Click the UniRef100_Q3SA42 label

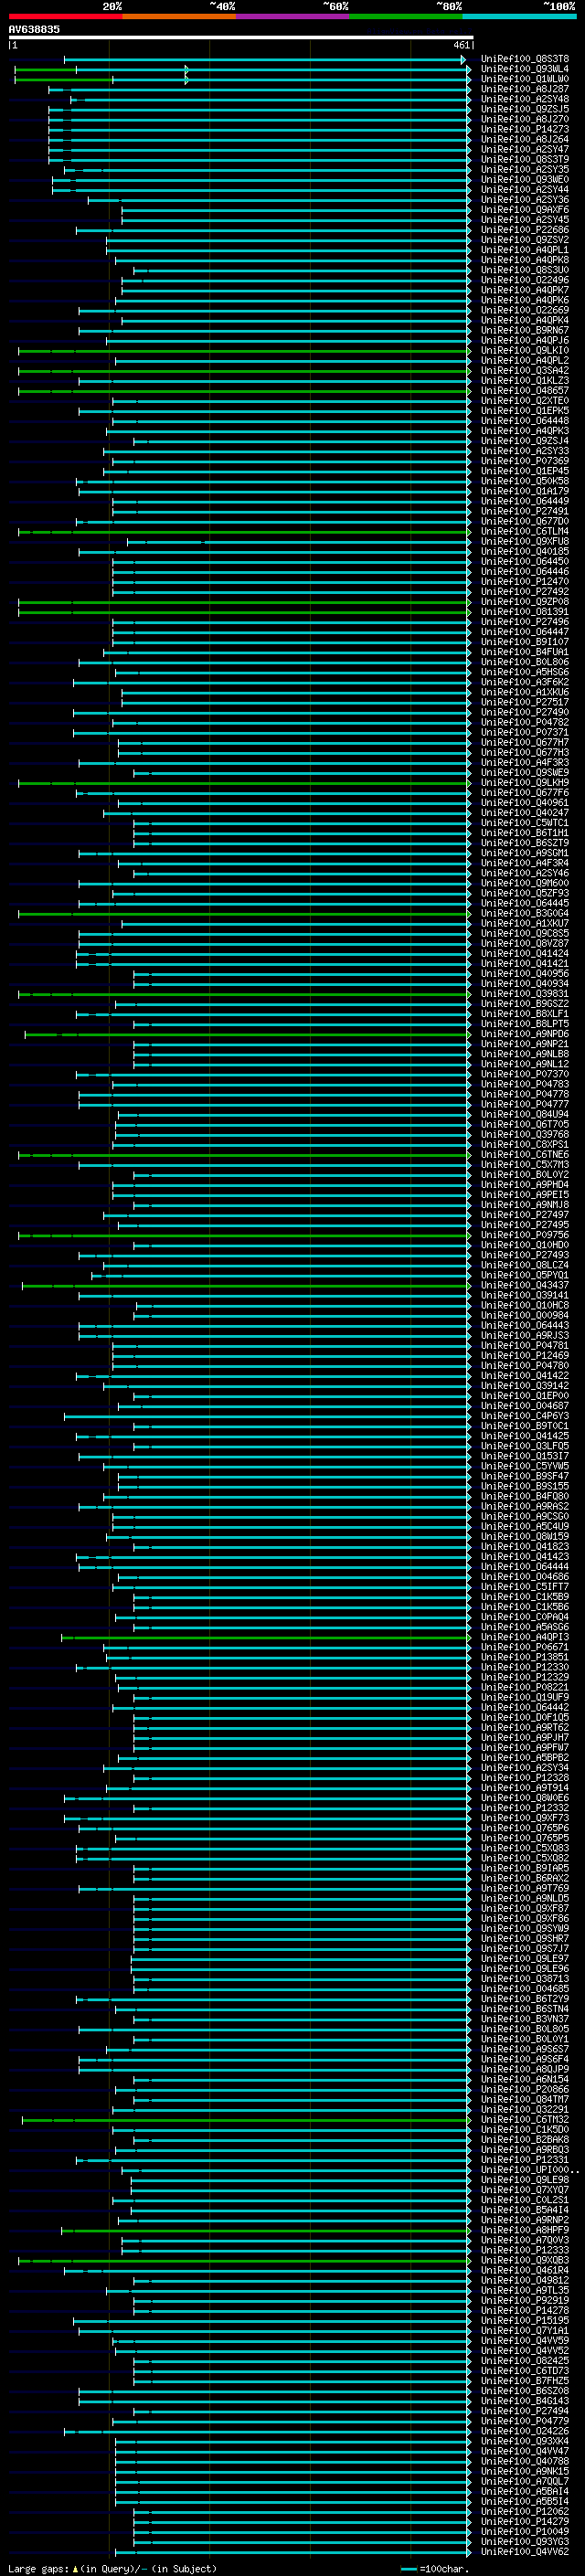point(524,370)
